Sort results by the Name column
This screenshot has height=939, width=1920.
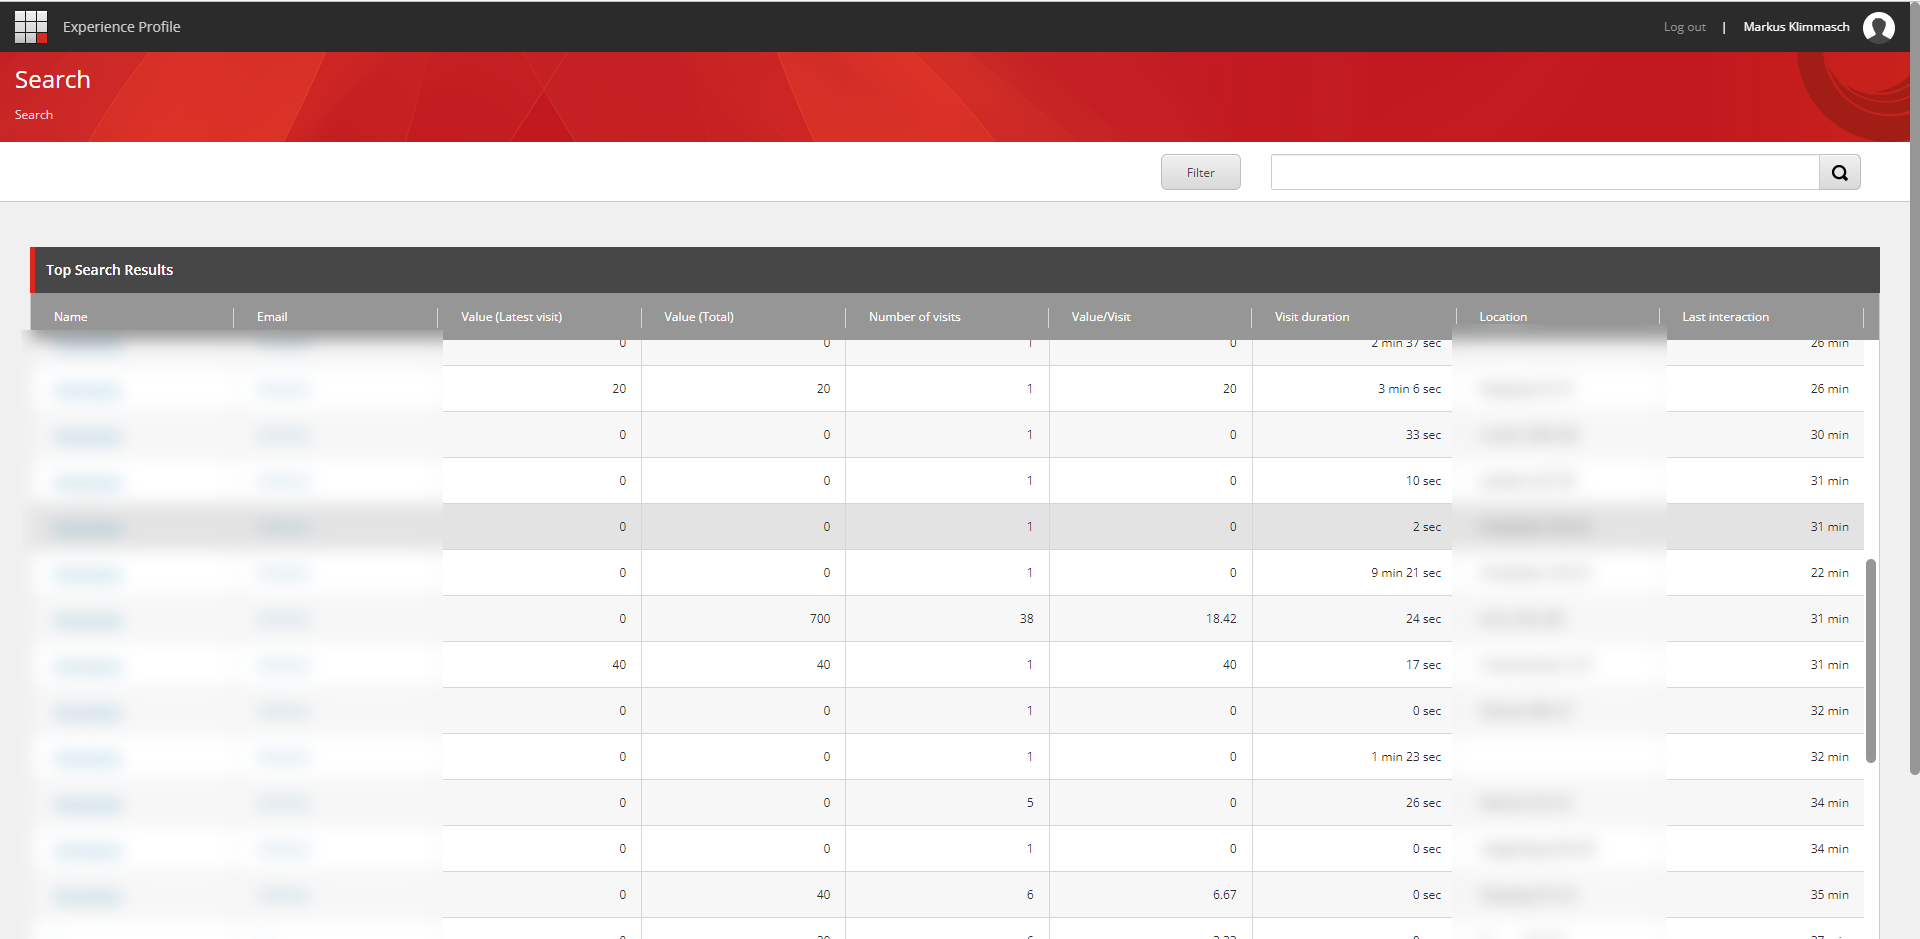pos(71,316)
